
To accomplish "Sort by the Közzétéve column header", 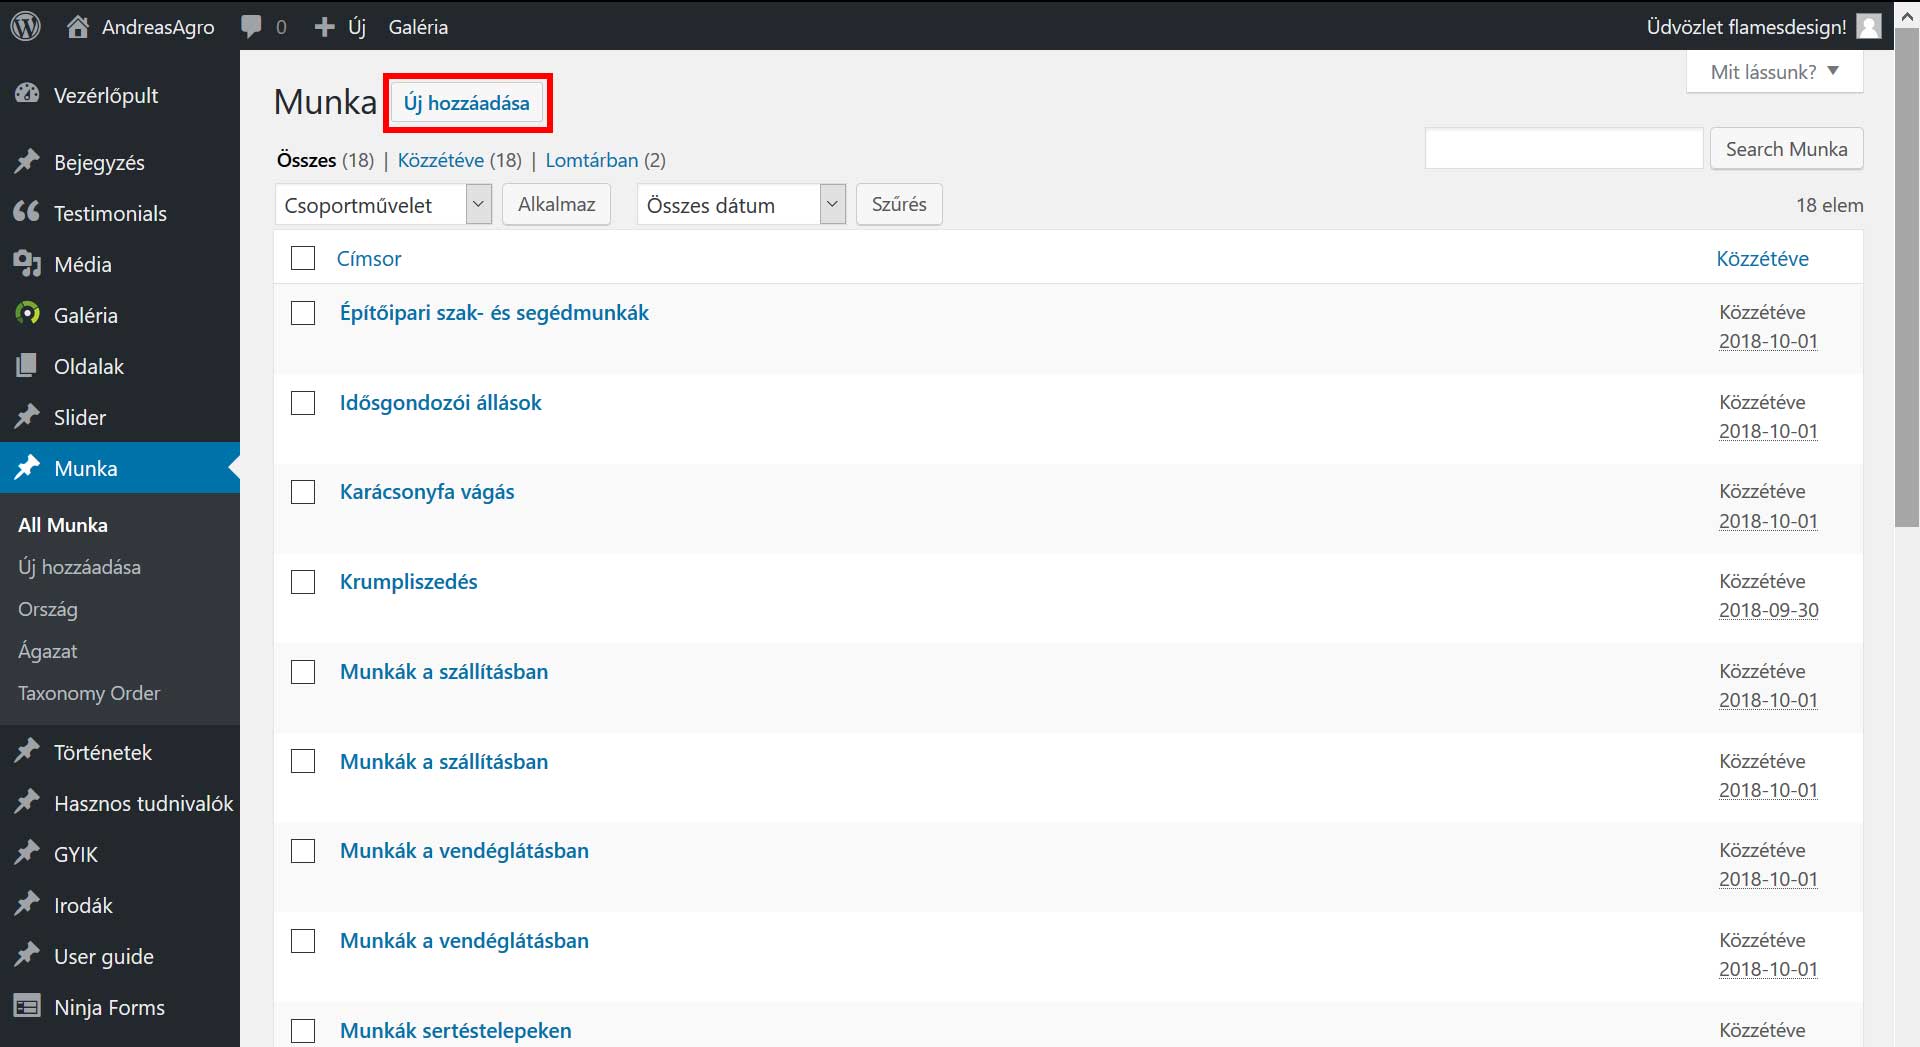I will [x=1762, y=258].
